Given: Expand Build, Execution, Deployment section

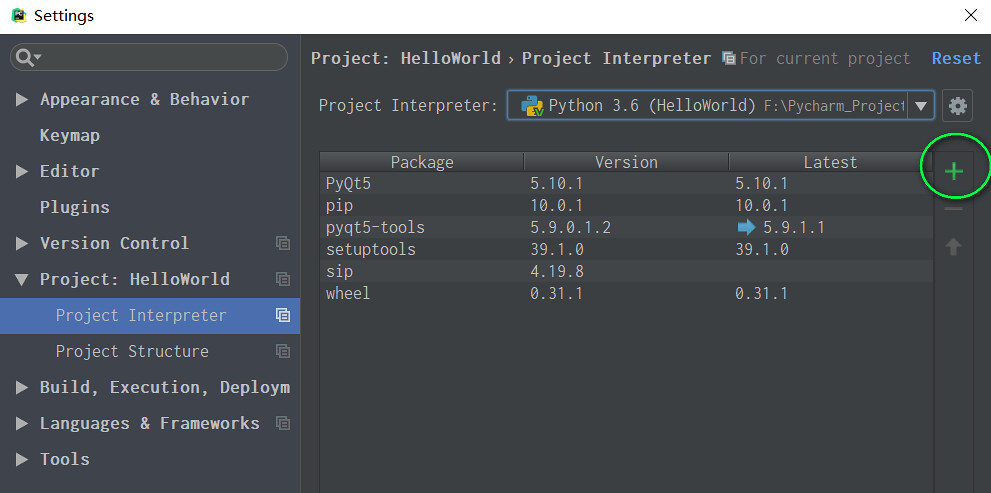Looking at the screenshot, I should click(21, 387).
